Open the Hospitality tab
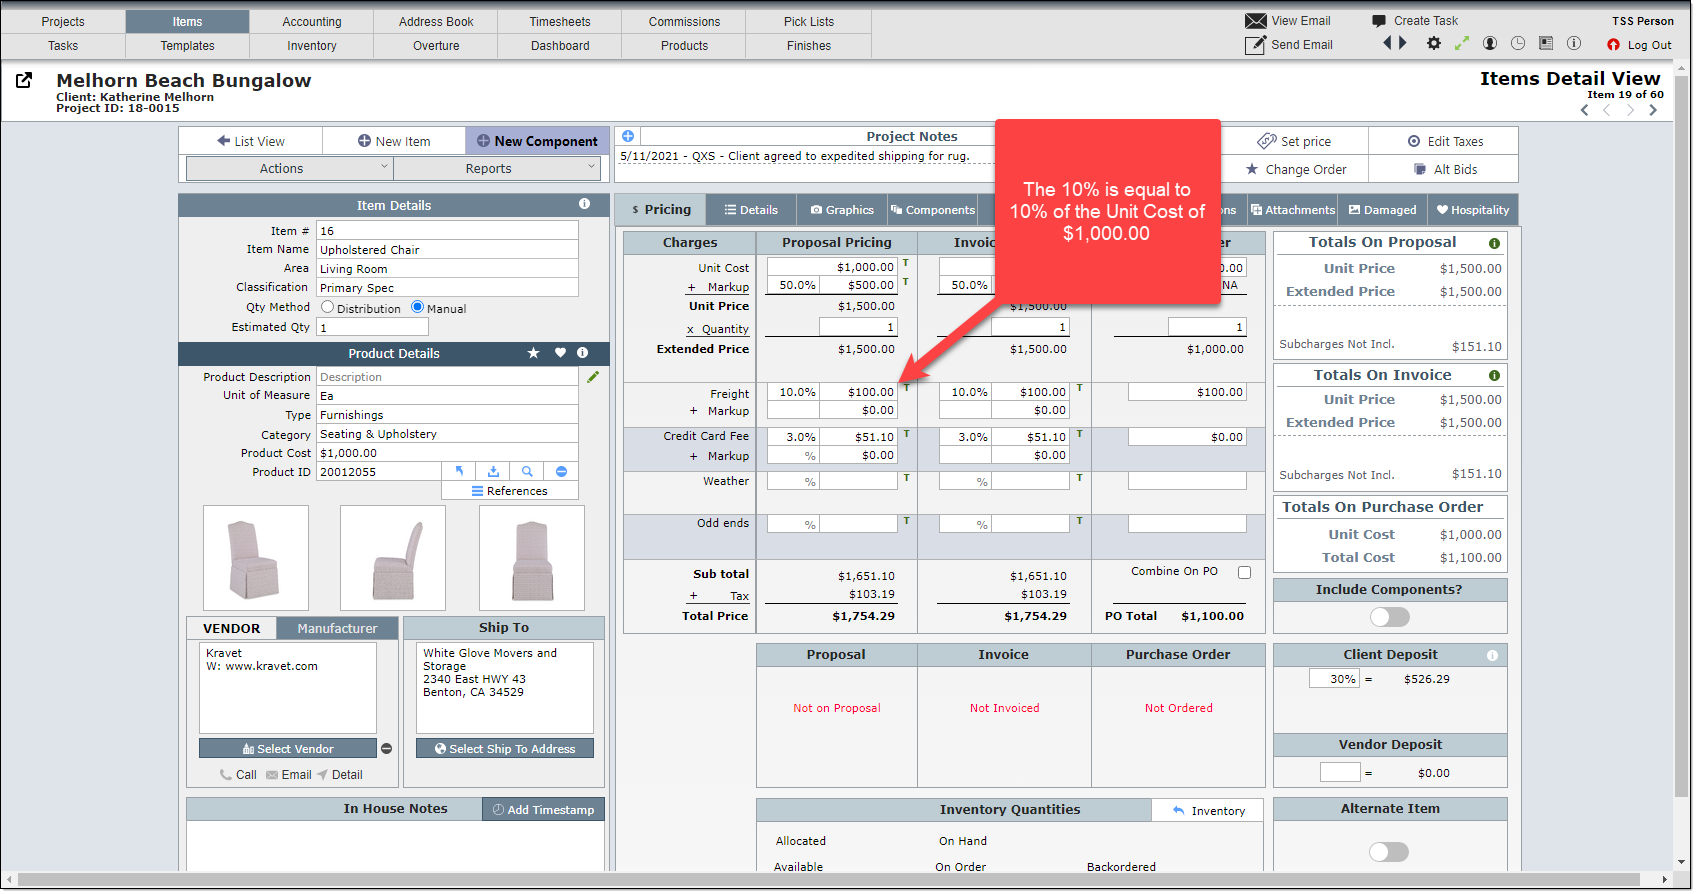 [x=1473, y=210]
